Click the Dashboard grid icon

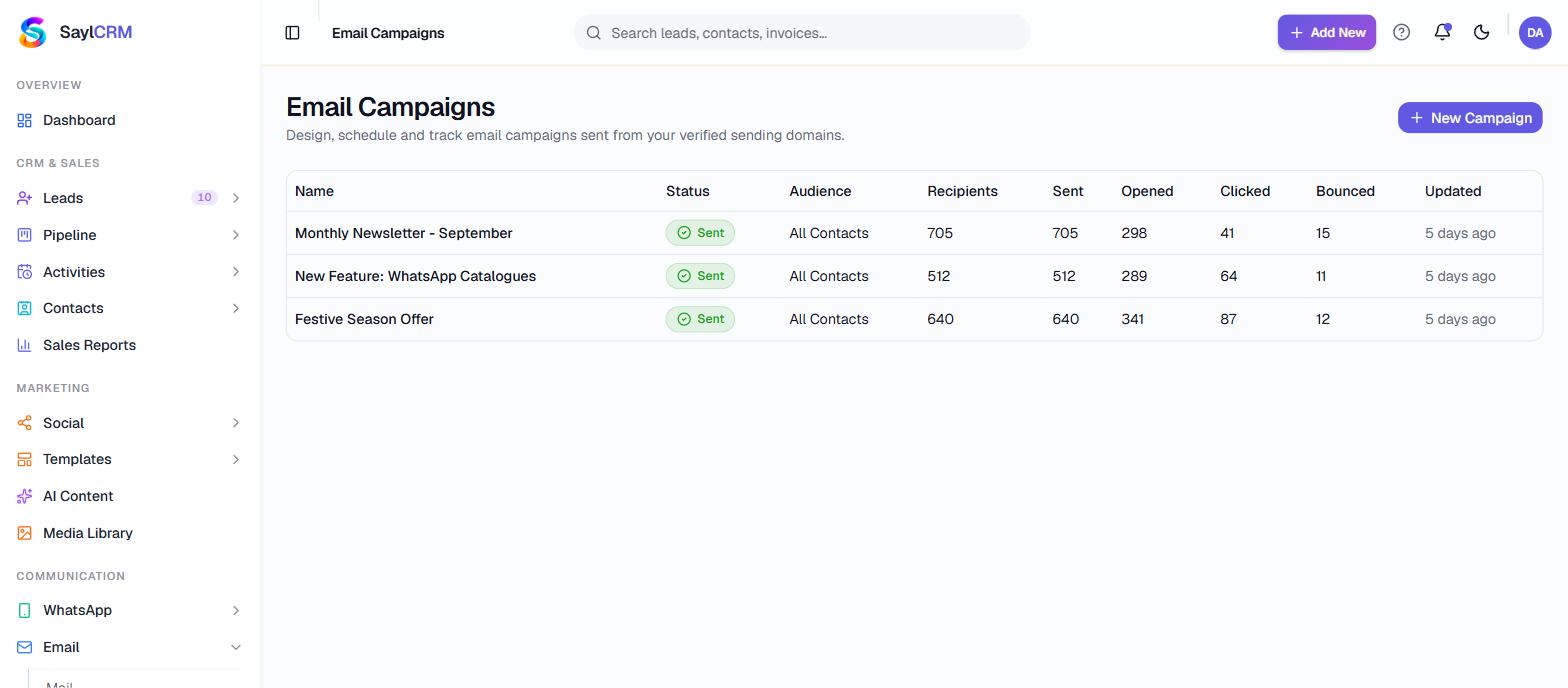point(25,120)
